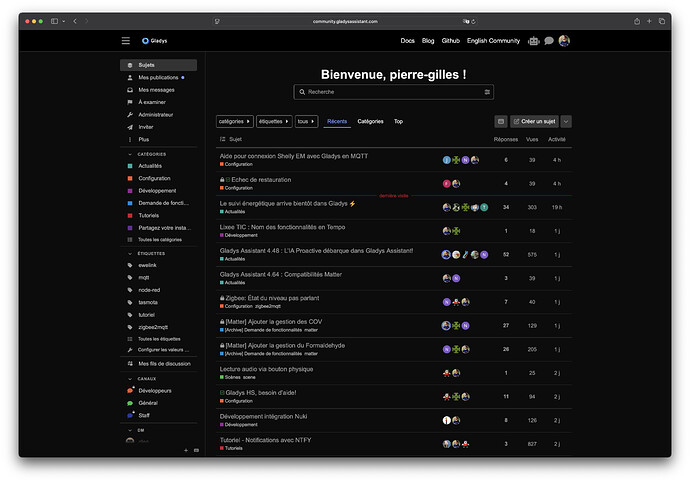Toggle bulk select next to Sujet header
The width and height of the screenshot is (690, 482).
223,139
